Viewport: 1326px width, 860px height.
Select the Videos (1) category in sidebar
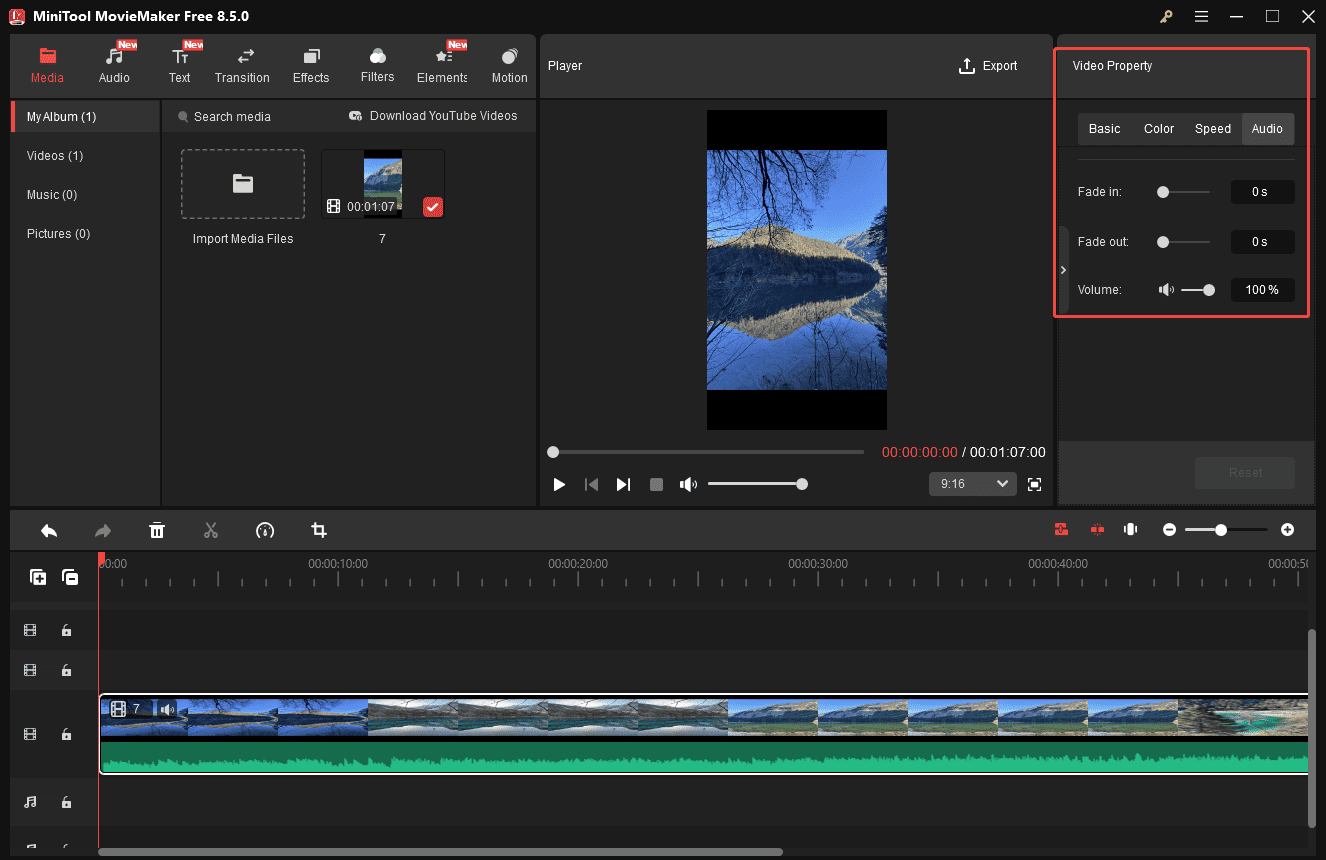[x=54, y=155]
